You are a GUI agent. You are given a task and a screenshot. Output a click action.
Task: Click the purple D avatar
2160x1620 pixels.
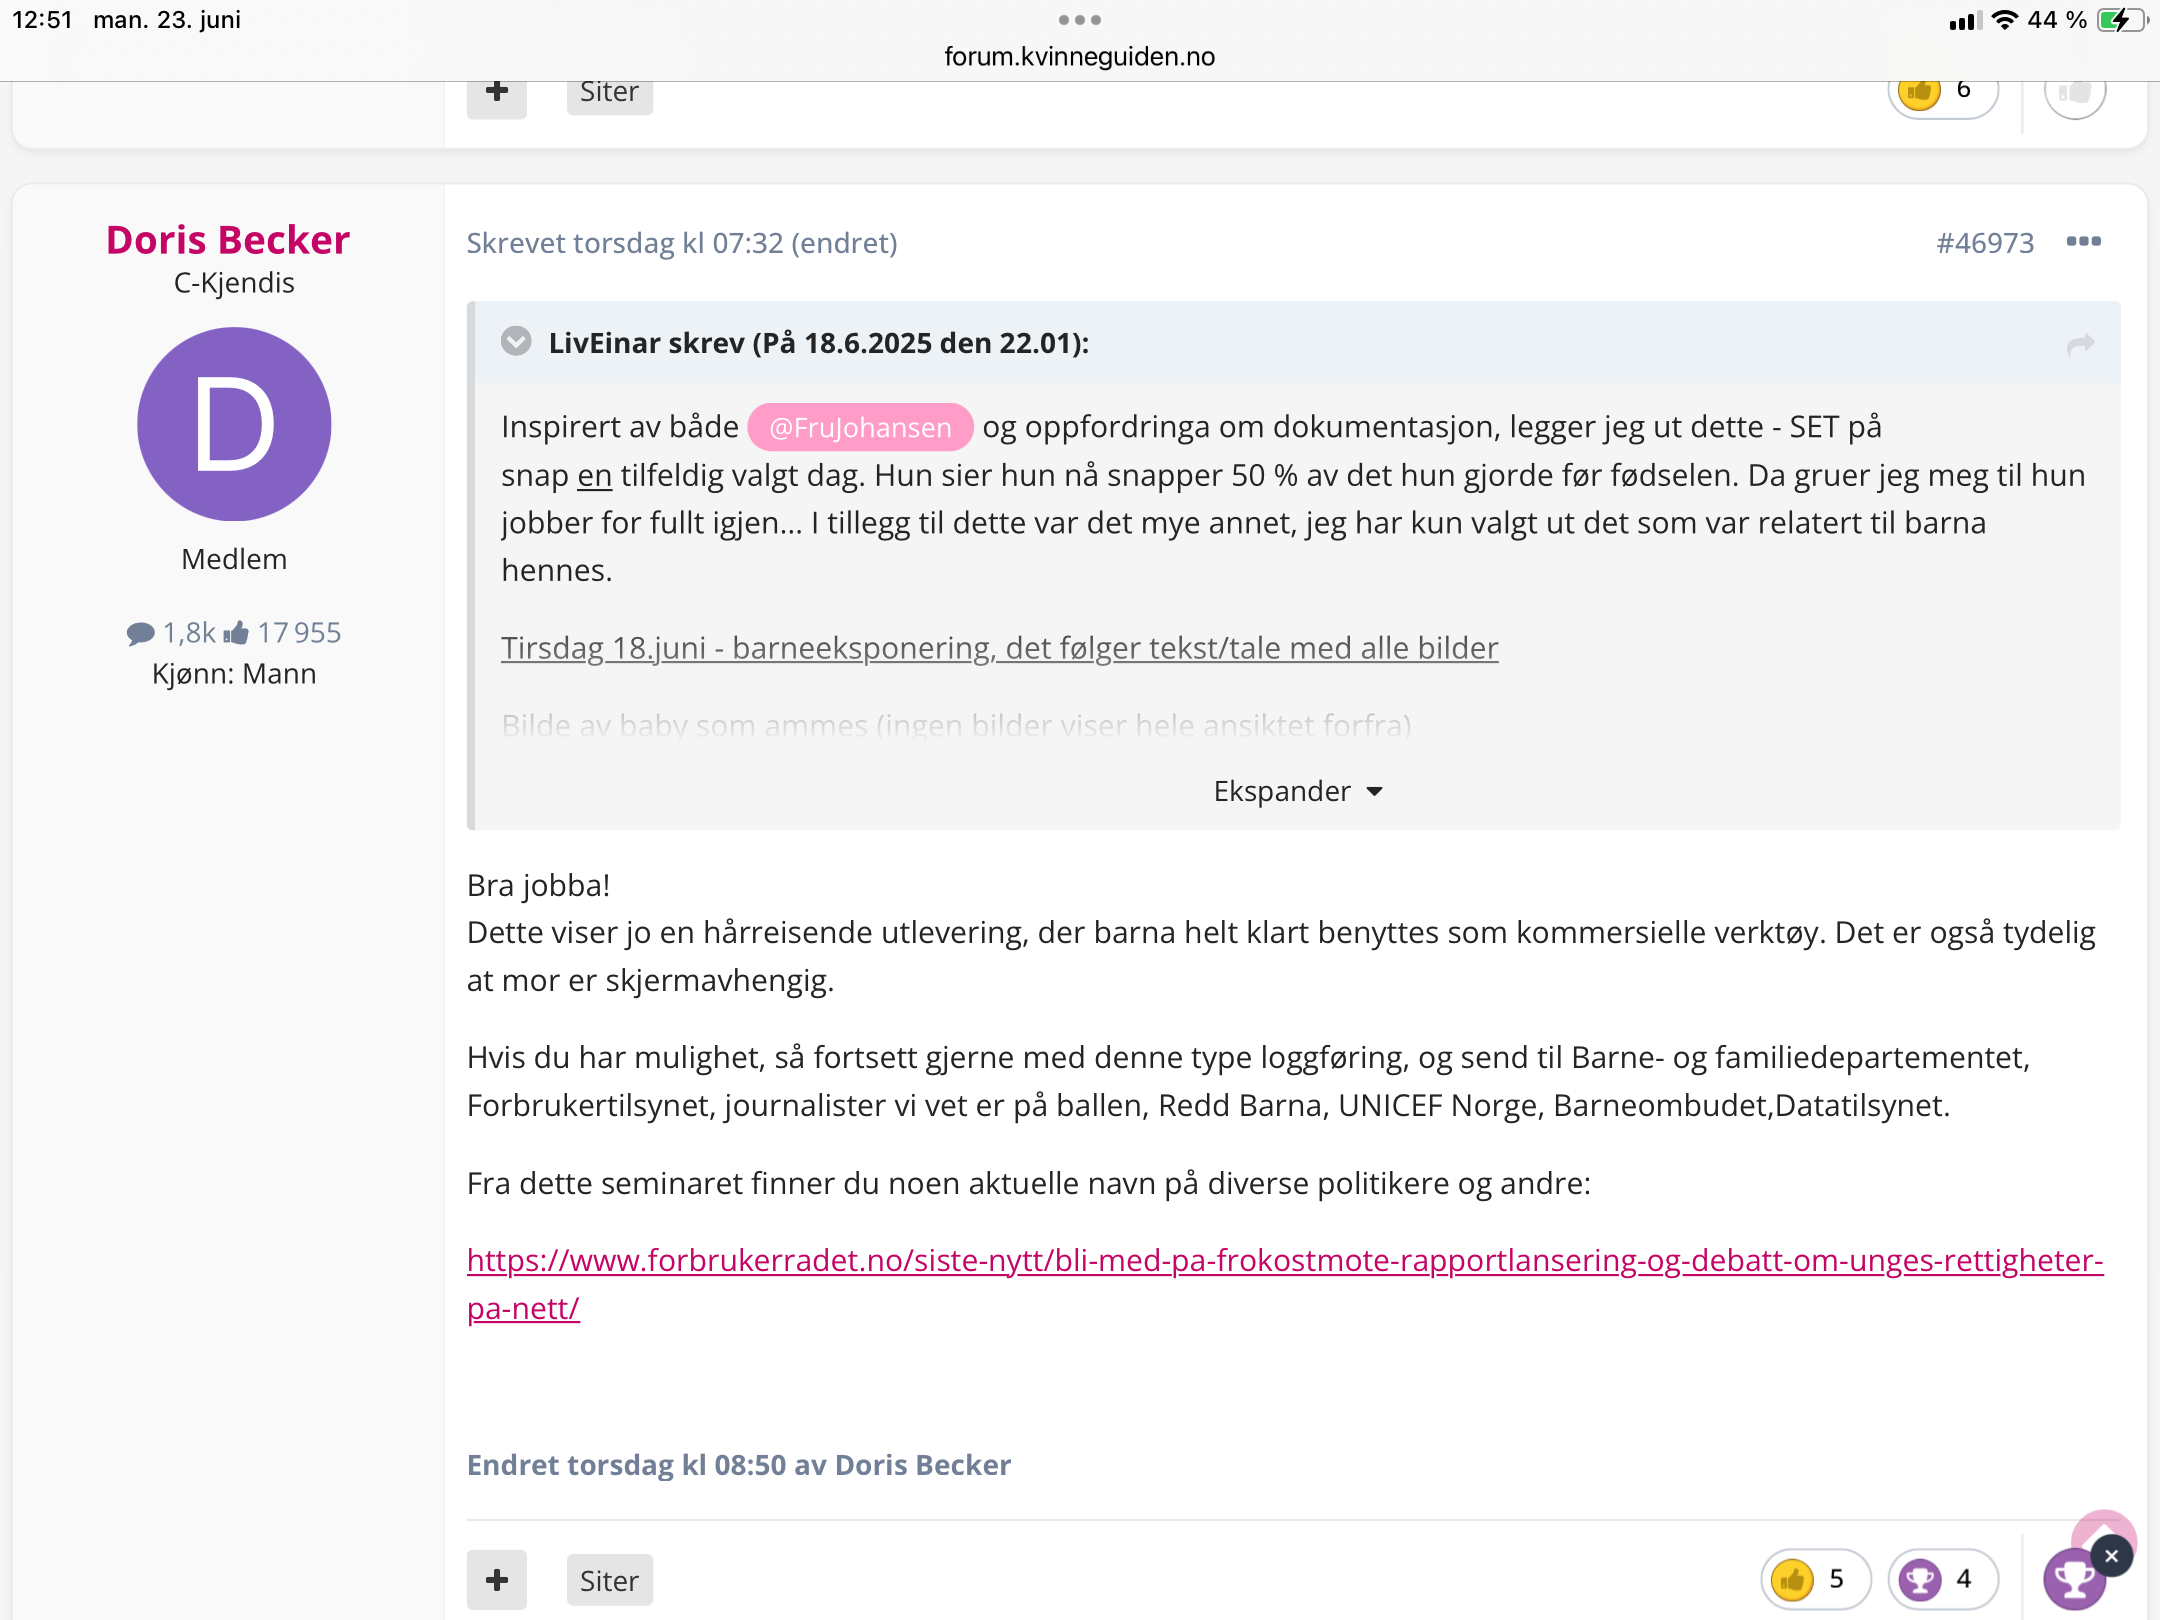tap(234, 424)
